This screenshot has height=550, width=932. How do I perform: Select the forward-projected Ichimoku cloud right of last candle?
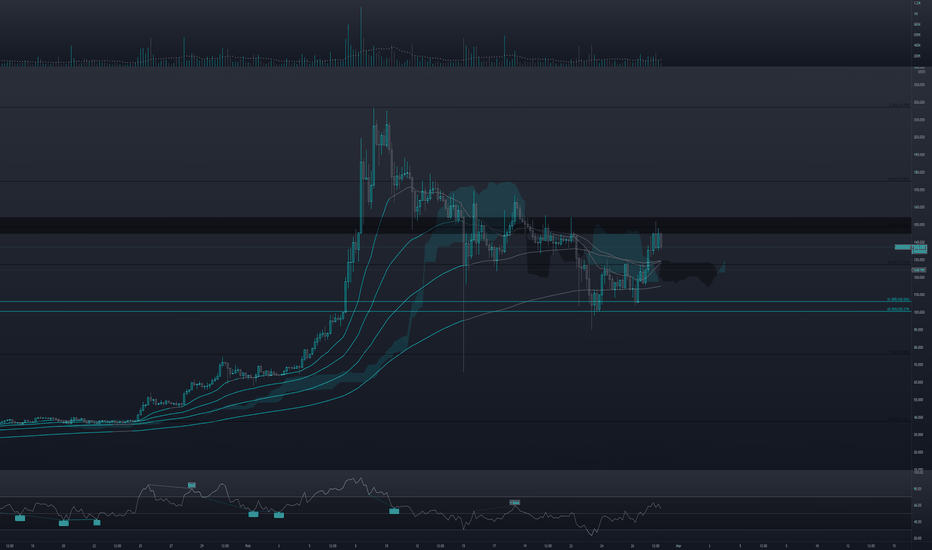[x=691, y=272]
